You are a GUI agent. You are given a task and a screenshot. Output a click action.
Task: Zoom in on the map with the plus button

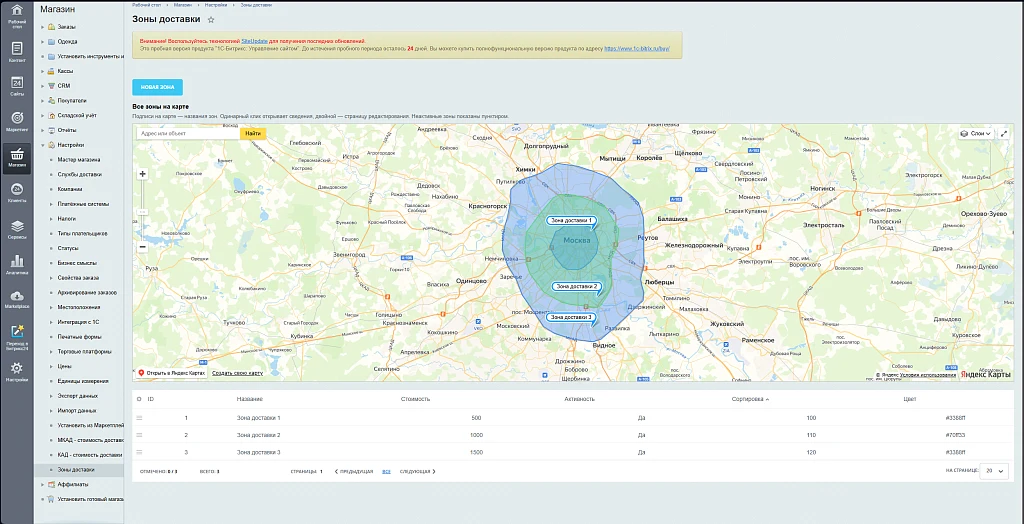click(x=143, y=174)
